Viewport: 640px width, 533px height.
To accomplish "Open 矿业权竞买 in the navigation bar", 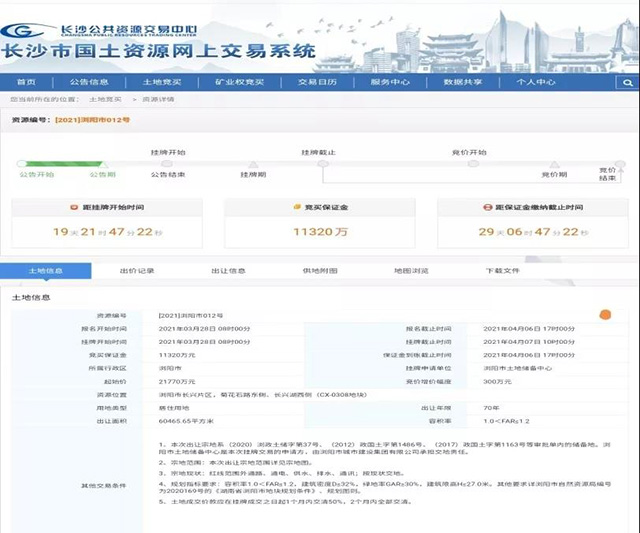I will pyautogui.click(x=239, y=82).
